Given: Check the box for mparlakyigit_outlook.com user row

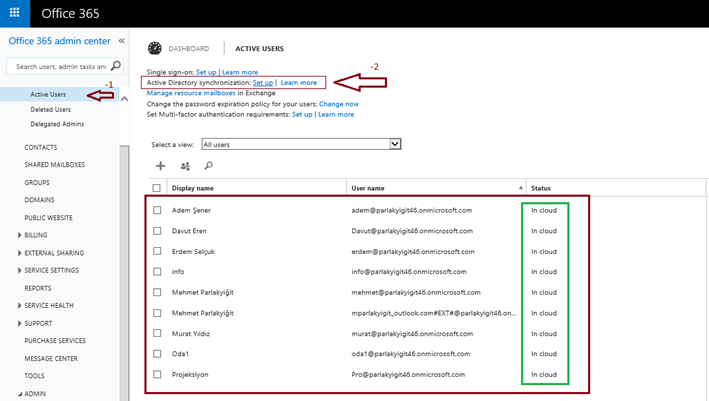Looking at the screenshot, I should (x=157, y=313).
